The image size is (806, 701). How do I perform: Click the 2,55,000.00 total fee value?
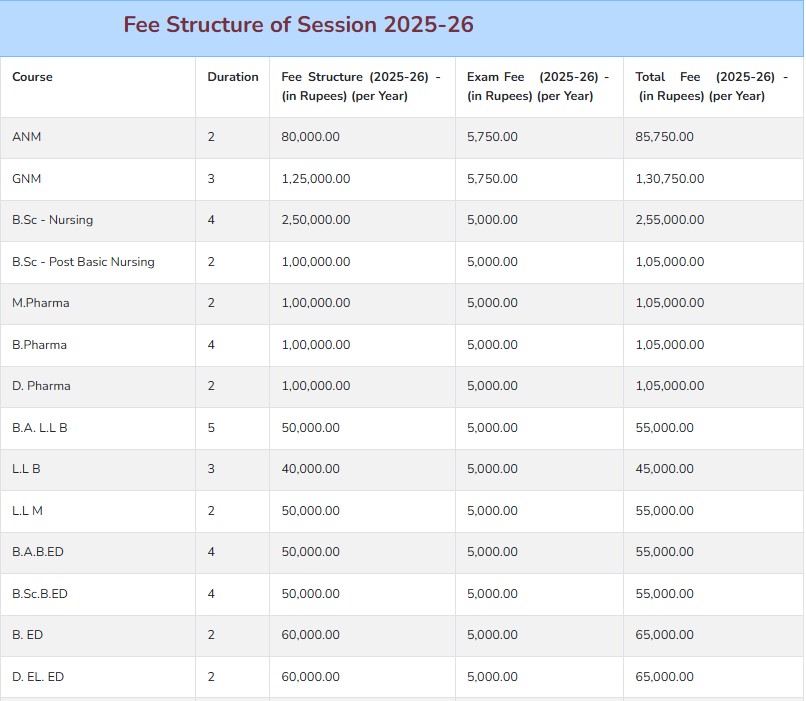pos(670,220)
